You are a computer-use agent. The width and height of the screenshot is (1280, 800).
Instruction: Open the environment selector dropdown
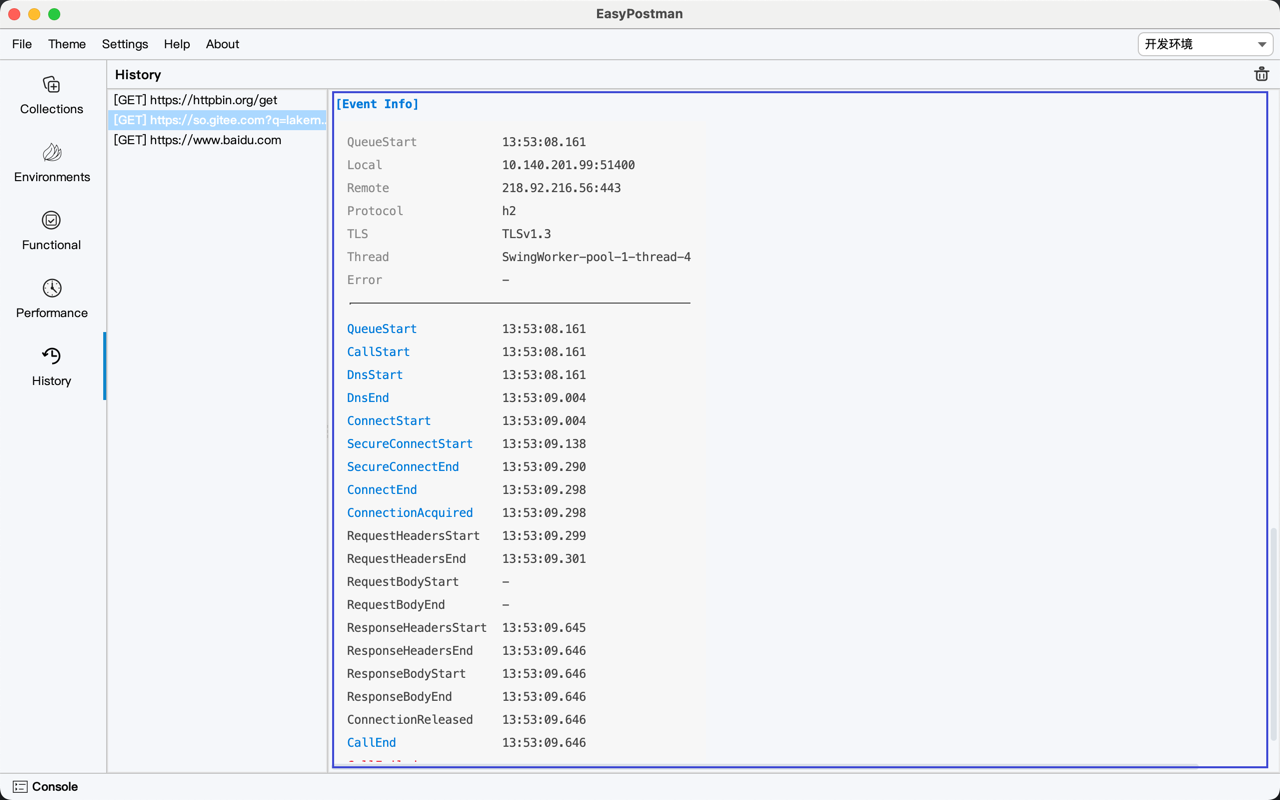point(1205,44)
